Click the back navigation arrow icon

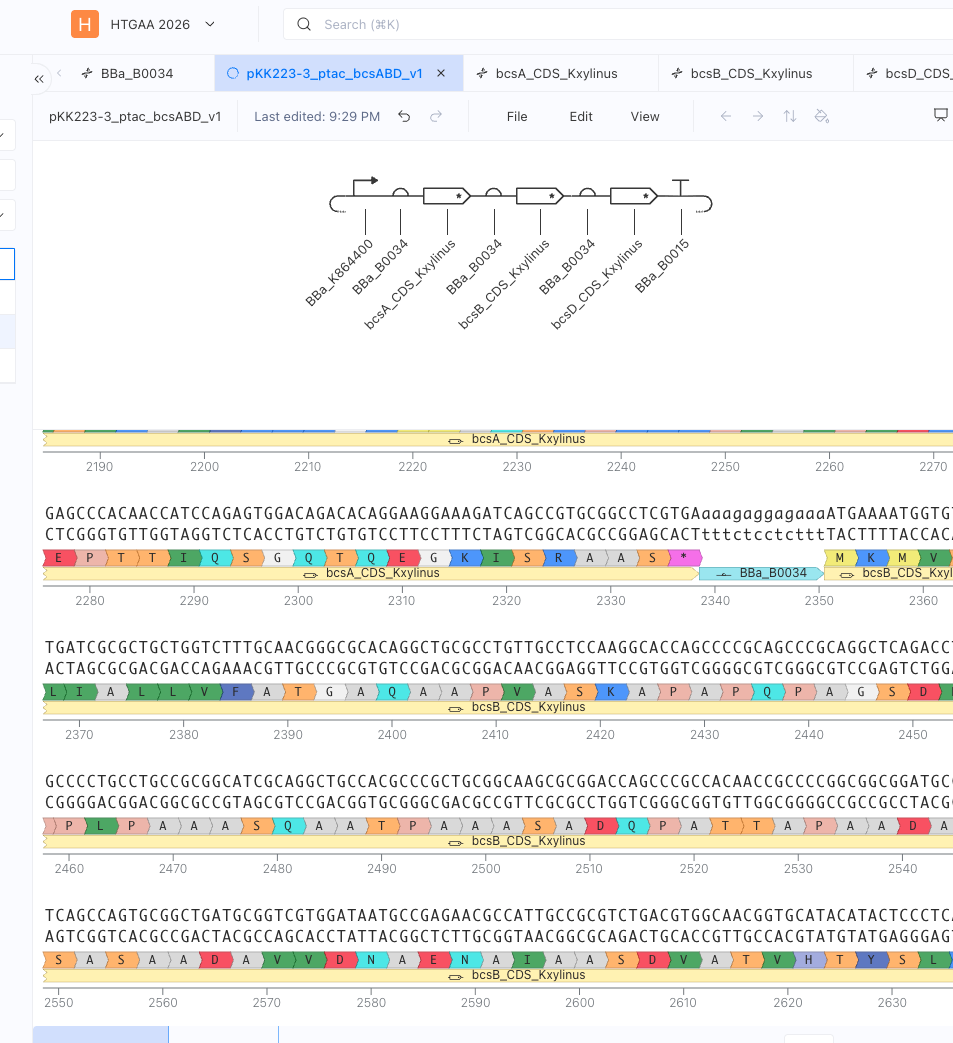click(x=726, y=116)
